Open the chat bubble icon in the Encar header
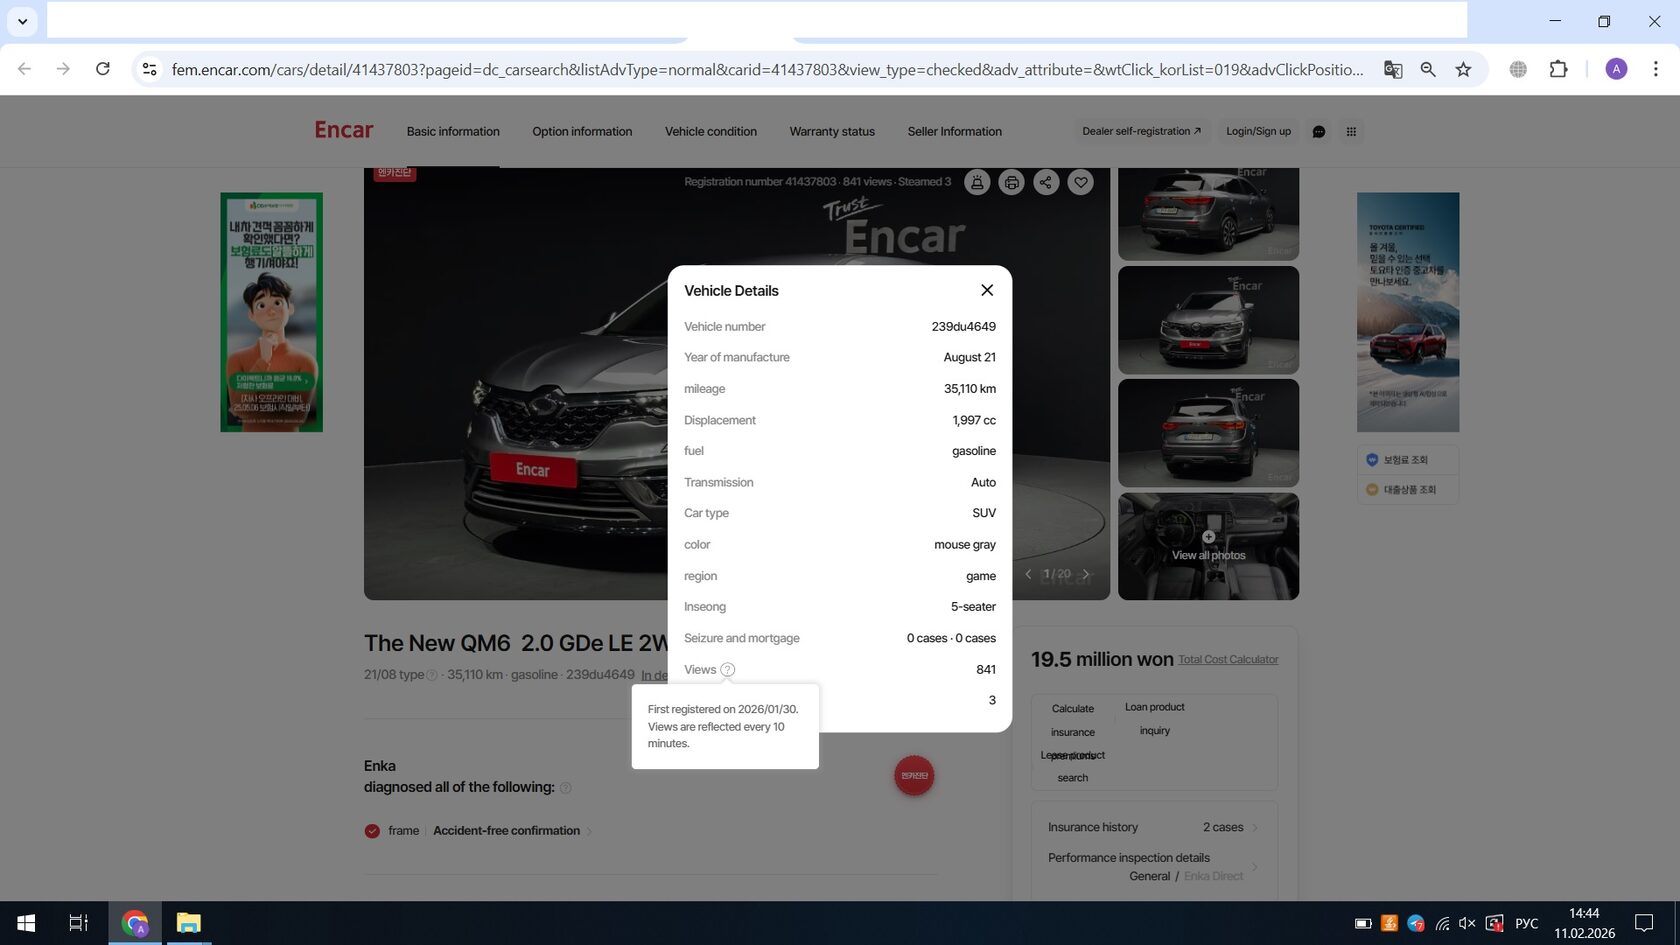Screen dimensions: 1680x945 click(1319, 132)
